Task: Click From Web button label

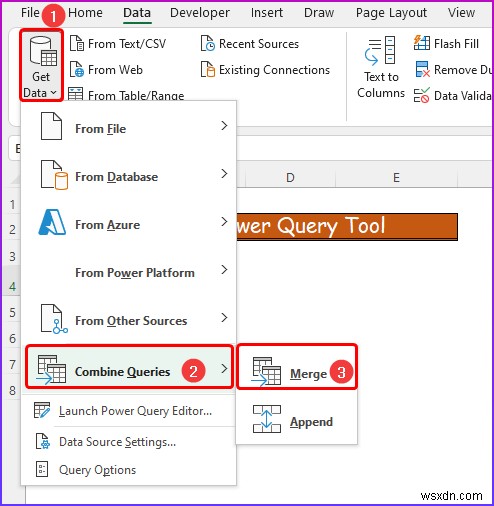Action: pyautogui.click(x=115, y=70)
